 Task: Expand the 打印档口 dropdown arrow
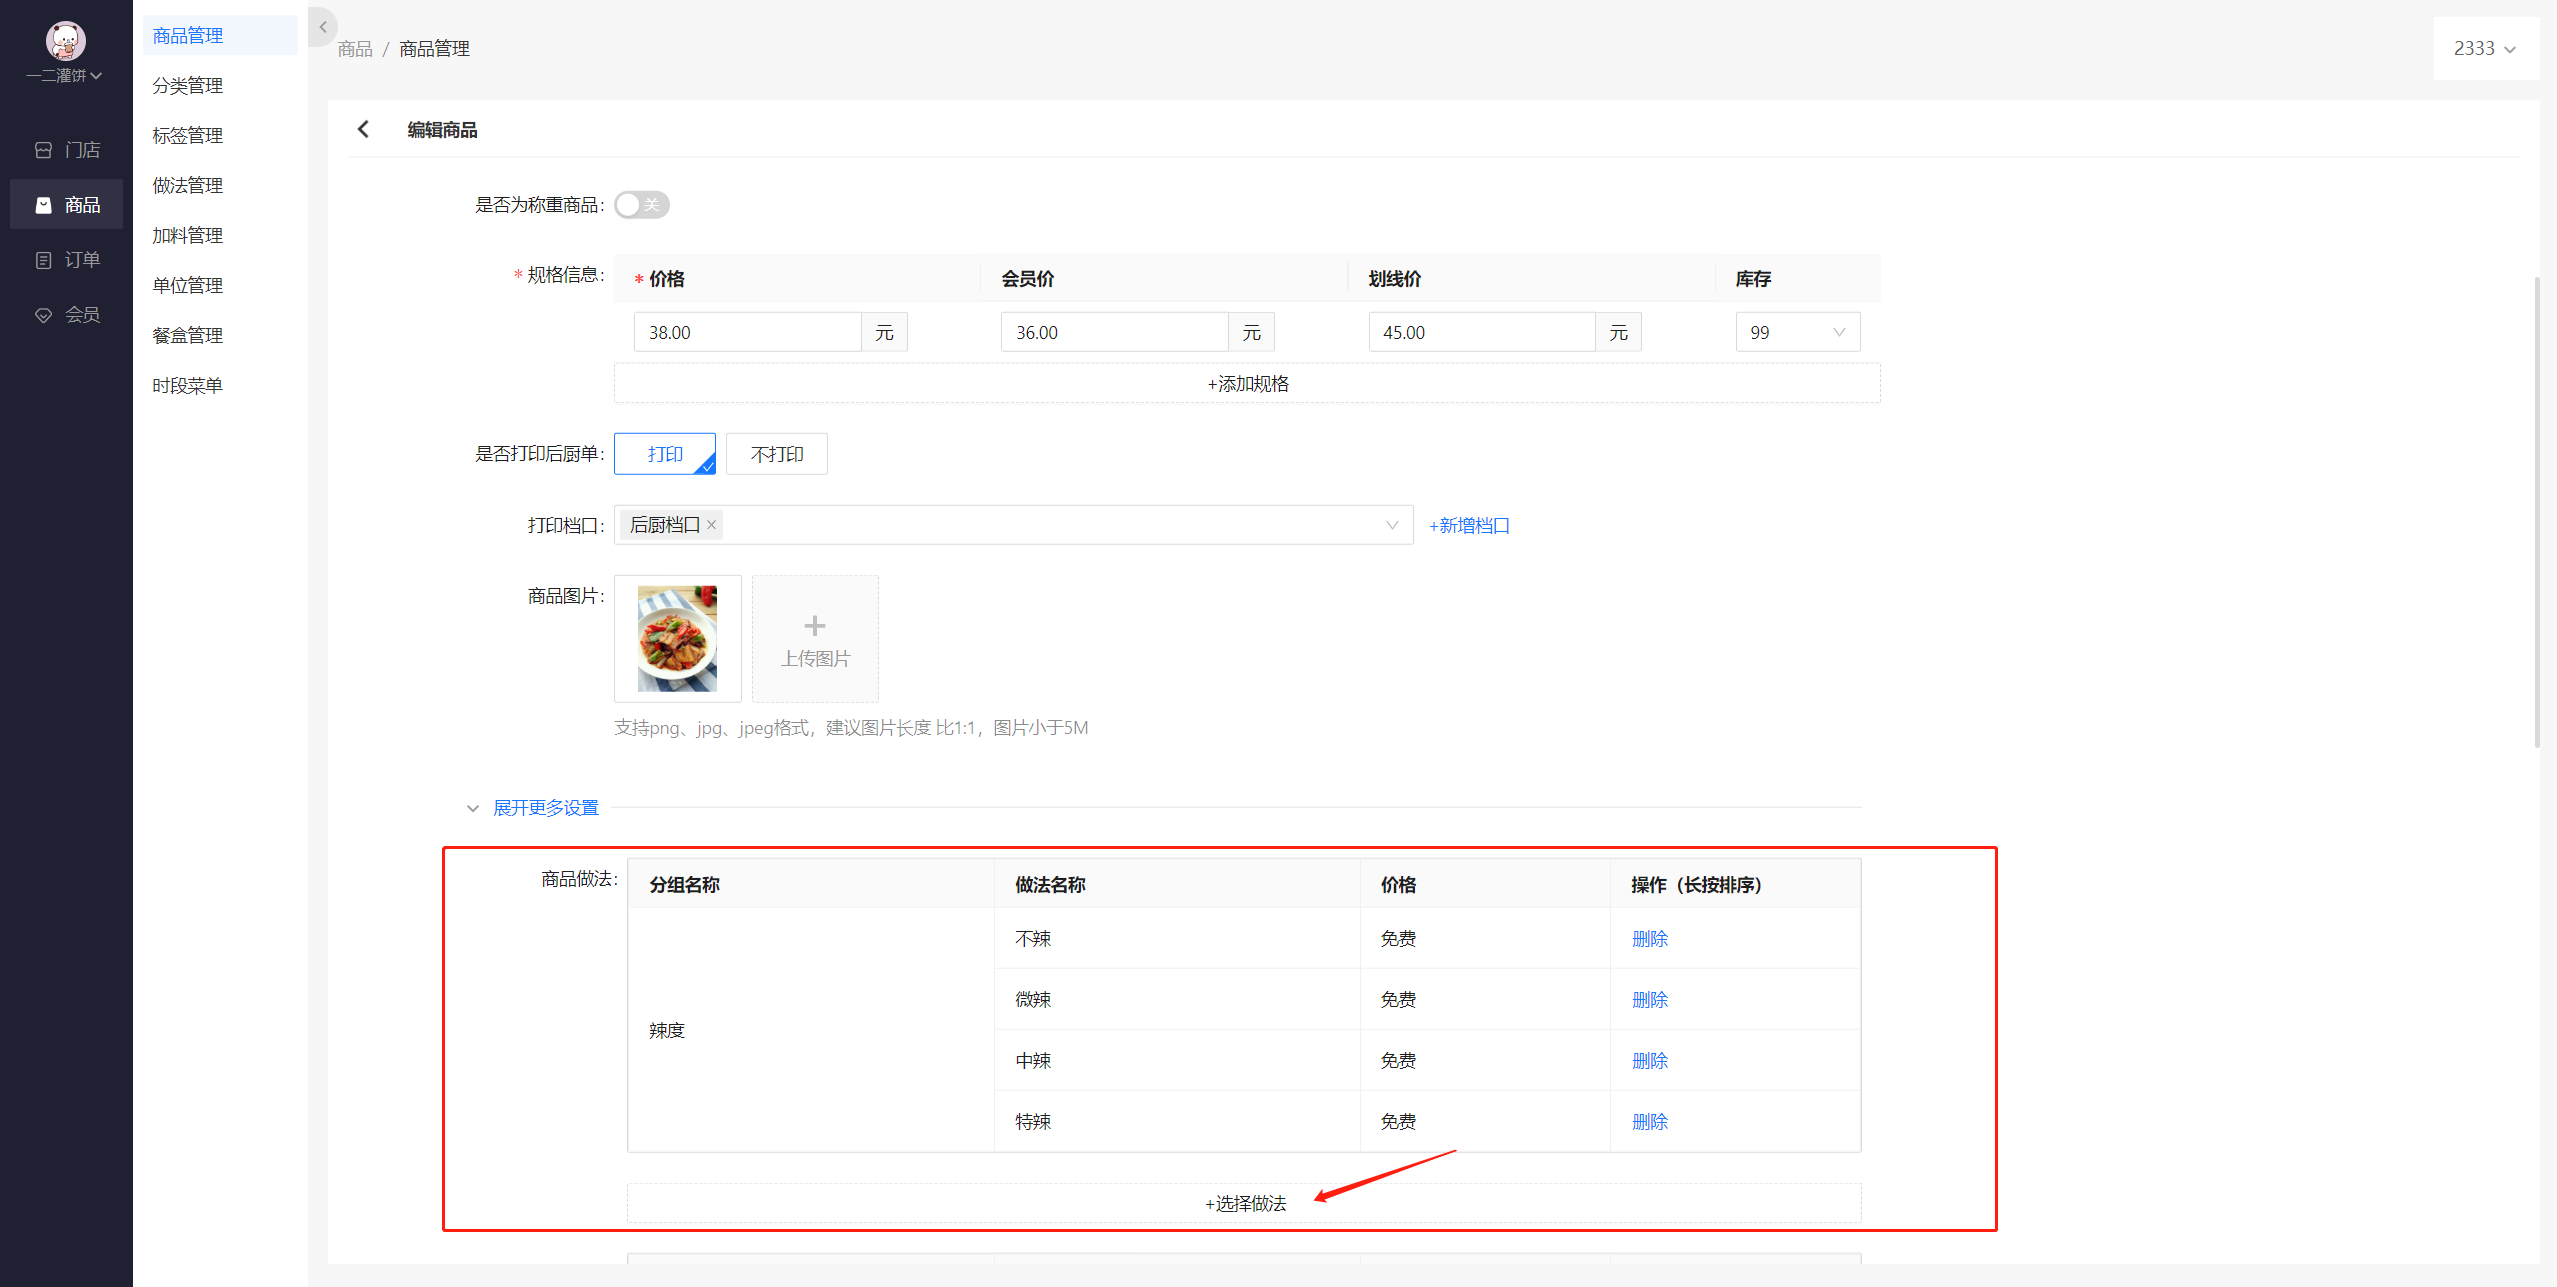1392,525
